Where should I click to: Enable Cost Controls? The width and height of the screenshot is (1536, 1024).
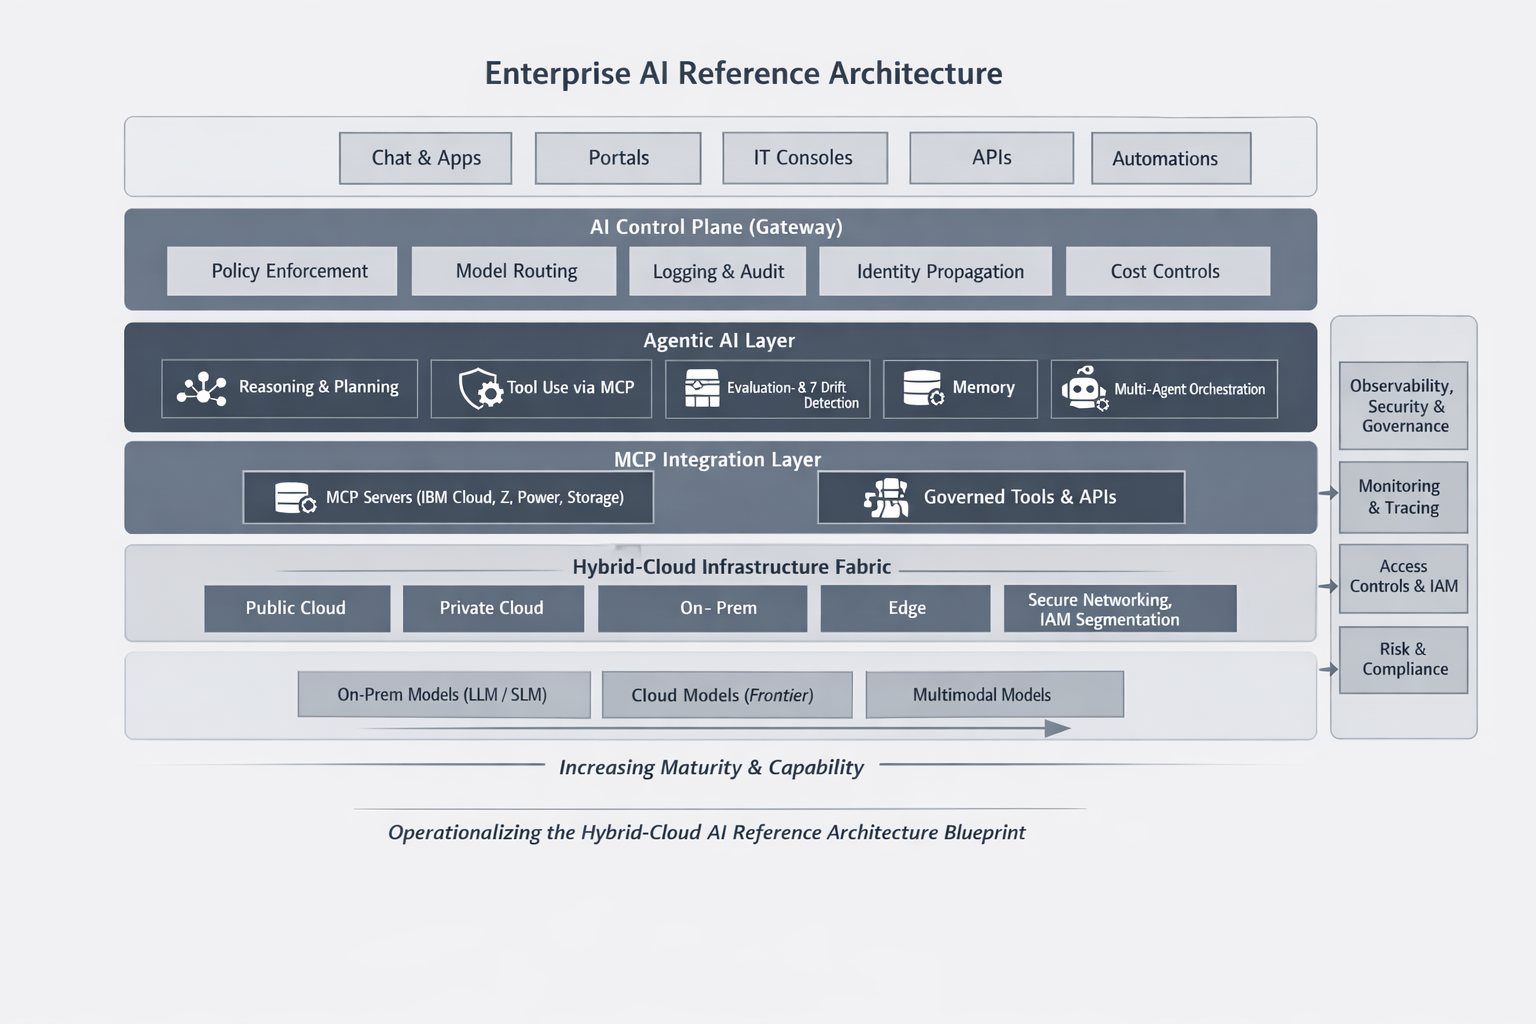tap(1166, 271)
